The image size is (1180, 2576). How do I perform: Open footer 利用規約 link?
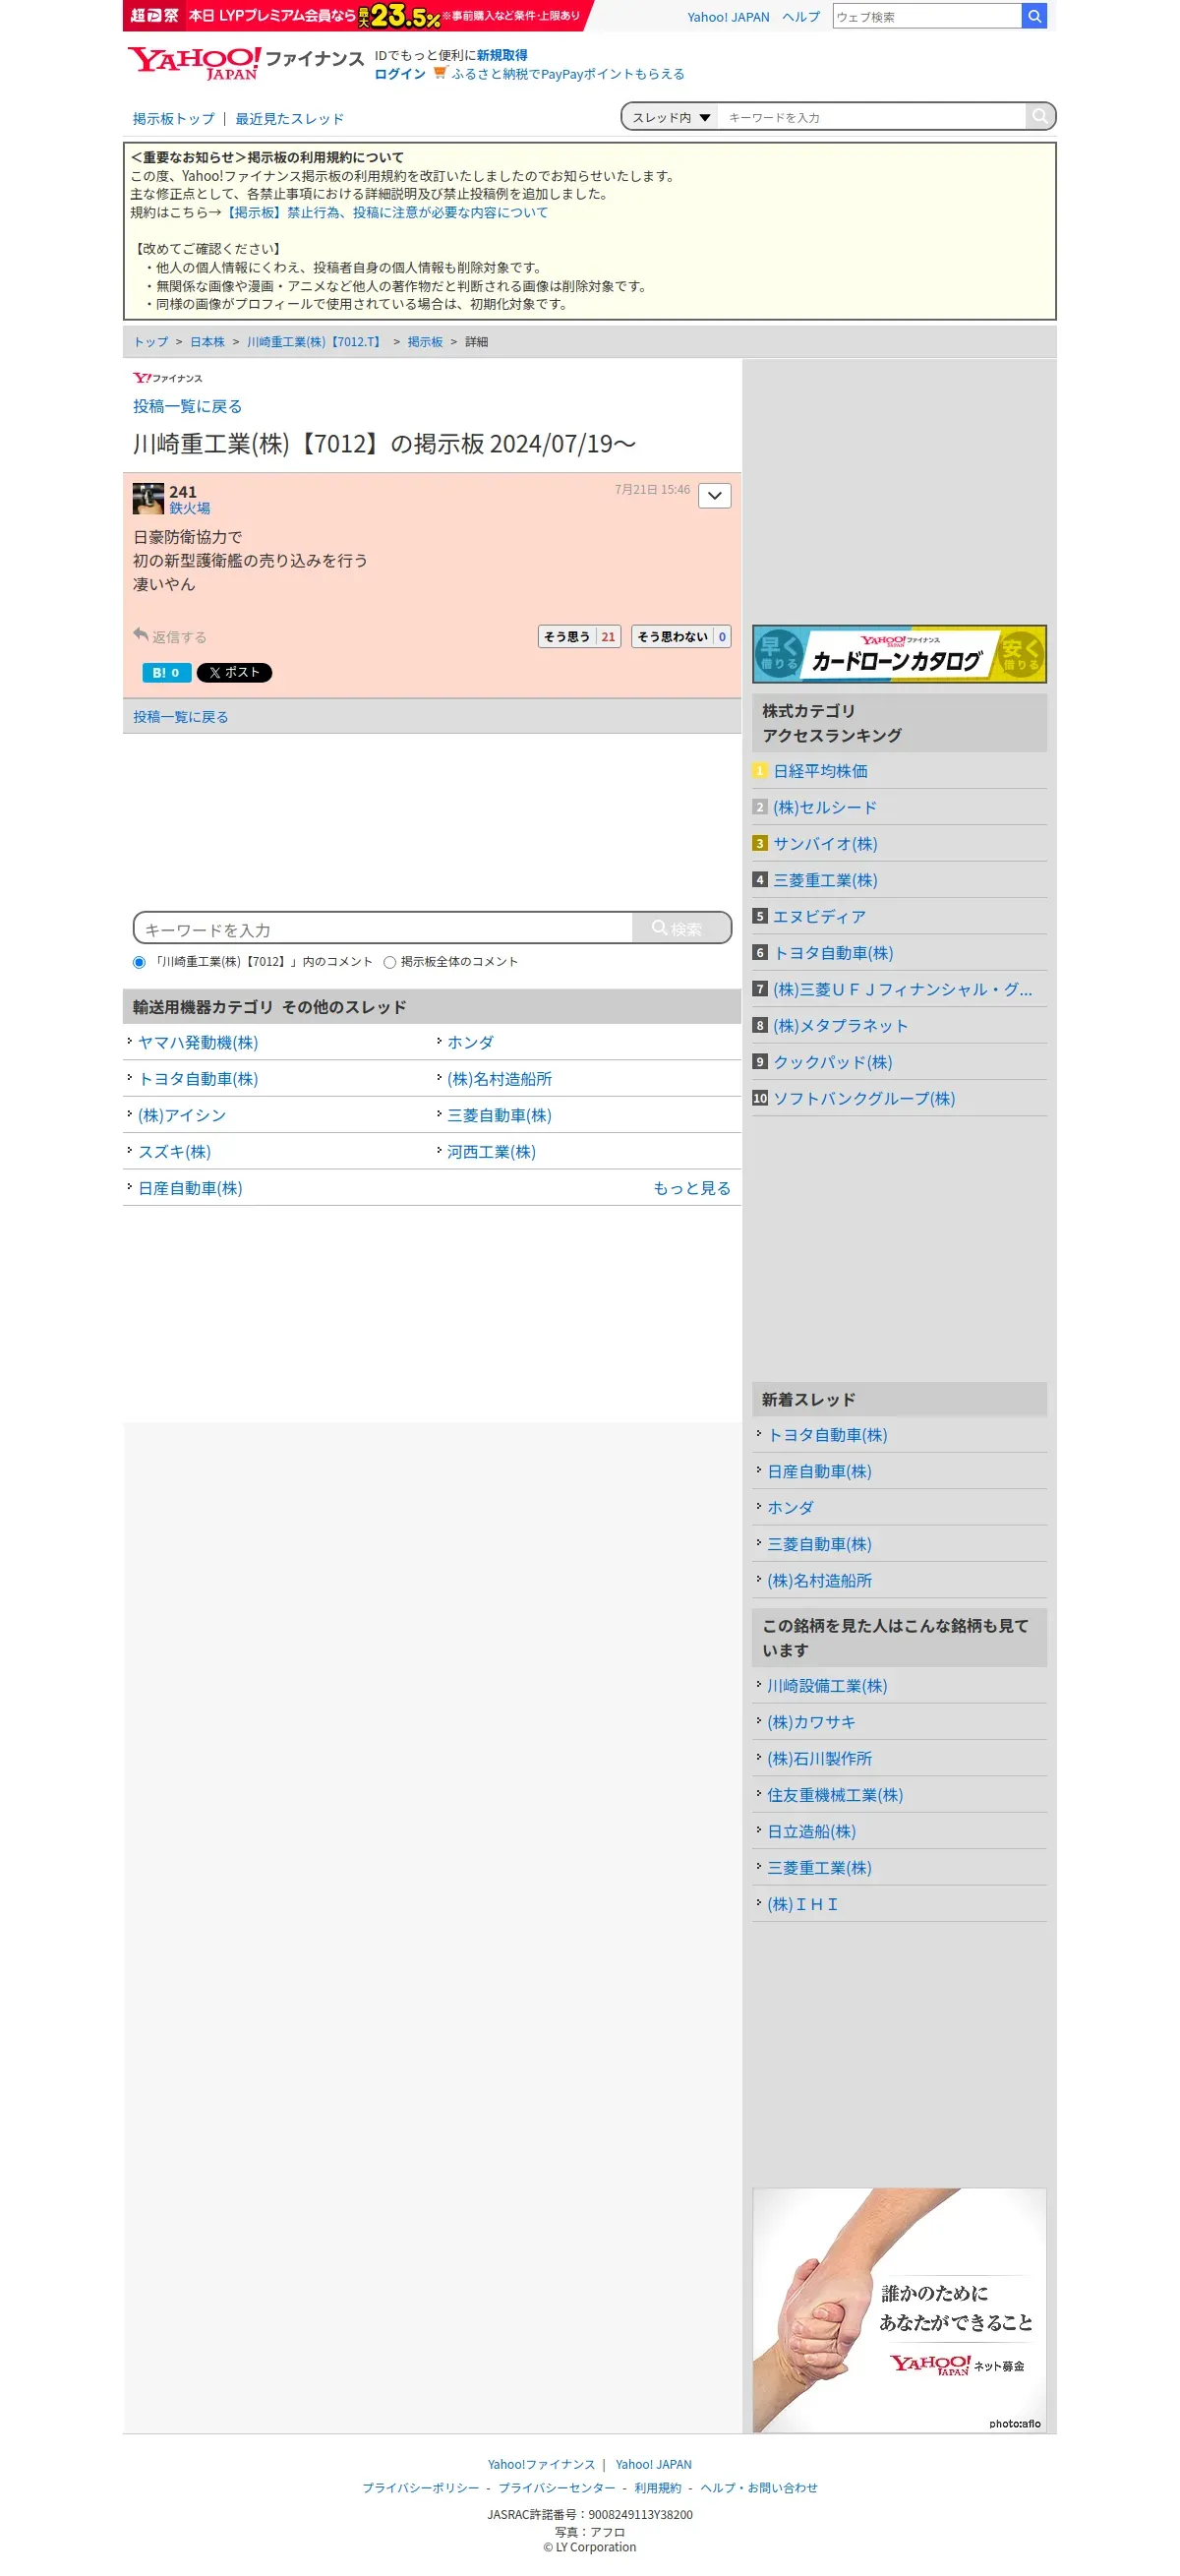(657, 2488)
